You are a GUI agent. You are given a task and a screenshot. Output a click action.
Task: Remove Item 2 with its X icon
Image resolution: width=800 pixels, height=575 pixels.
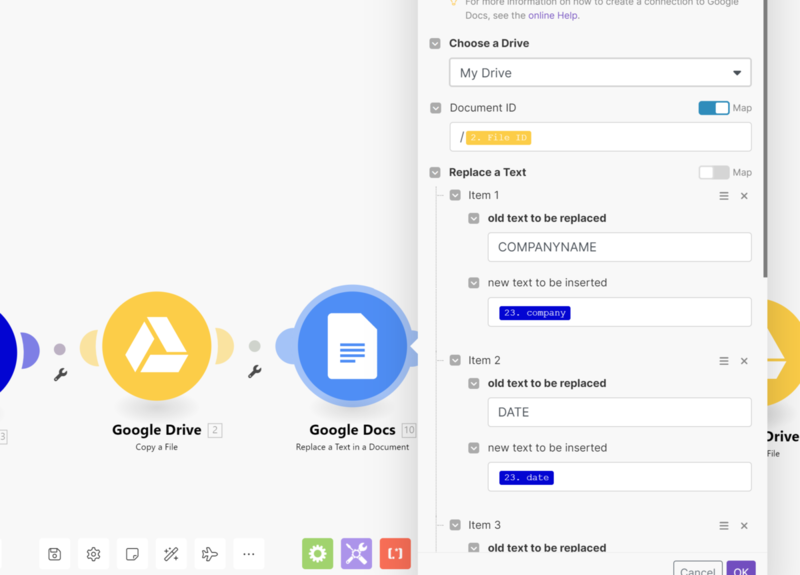pos(744,361)
